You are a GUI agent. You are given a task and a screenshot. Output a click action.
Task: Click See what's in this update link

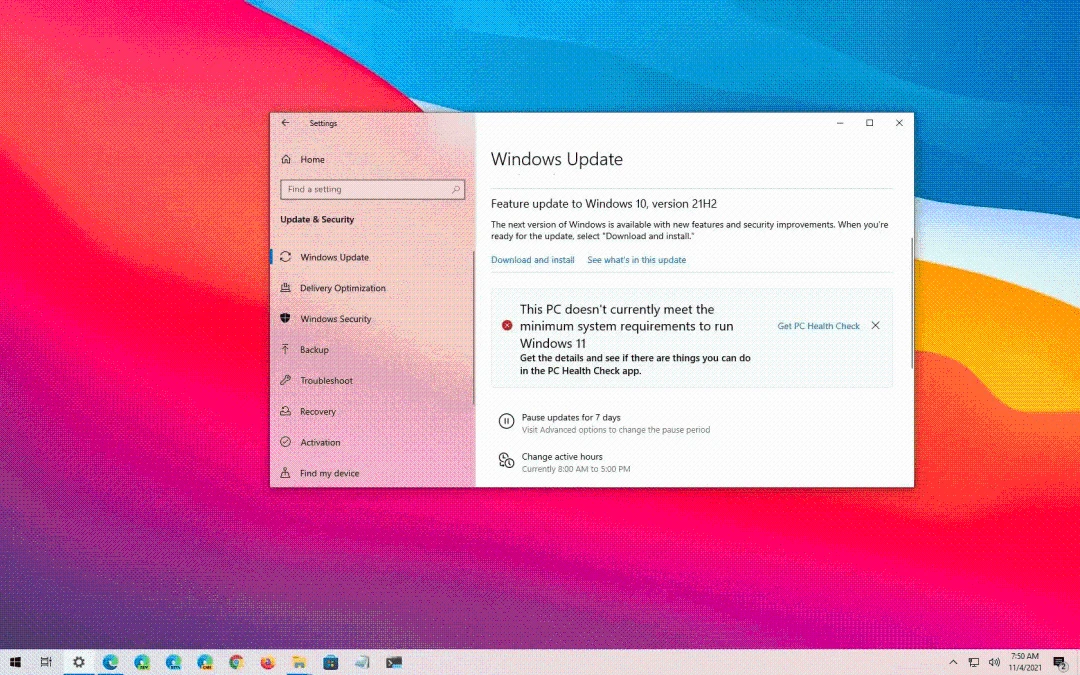636,260
